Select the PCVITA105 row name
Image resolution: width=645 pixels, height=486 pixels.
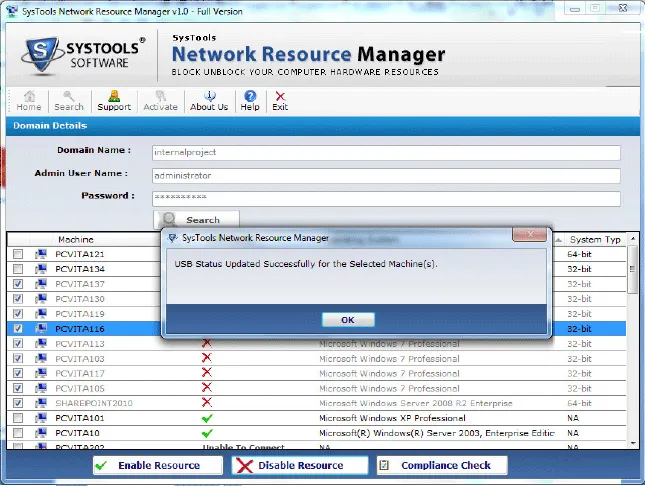click(80, 388)
